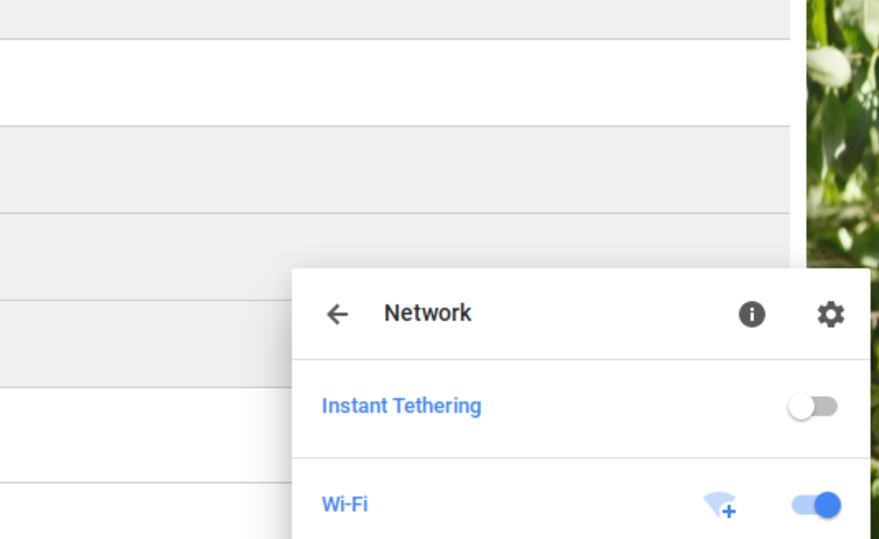Viewport: 879px width, 539px height.
Task: Go back using the arrow beside Network
Action: (337, 314)
